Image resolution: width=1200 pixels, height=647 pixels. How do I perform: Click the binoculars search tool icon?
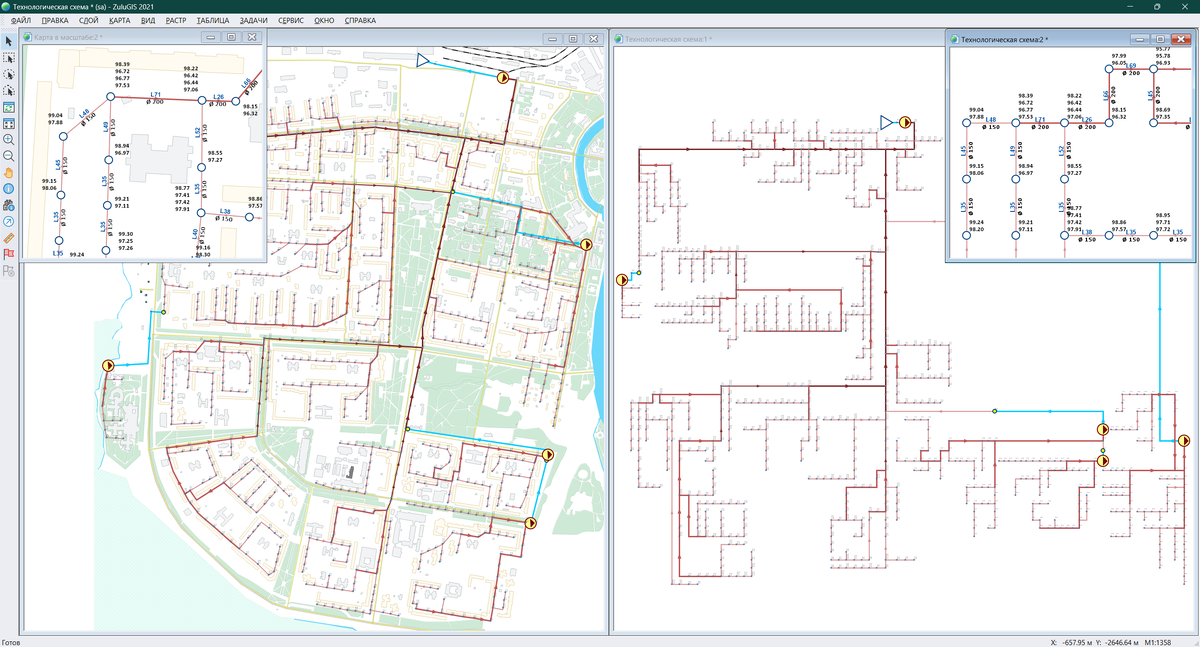point(9,203)
